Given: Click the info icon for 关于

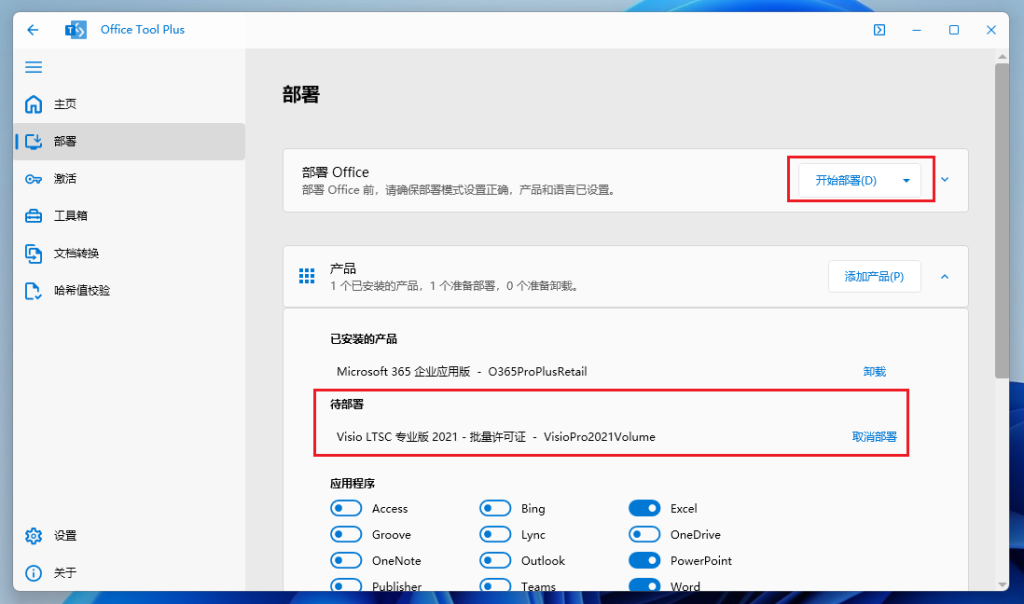Looking at the screenshot, I should pos(33,573).
